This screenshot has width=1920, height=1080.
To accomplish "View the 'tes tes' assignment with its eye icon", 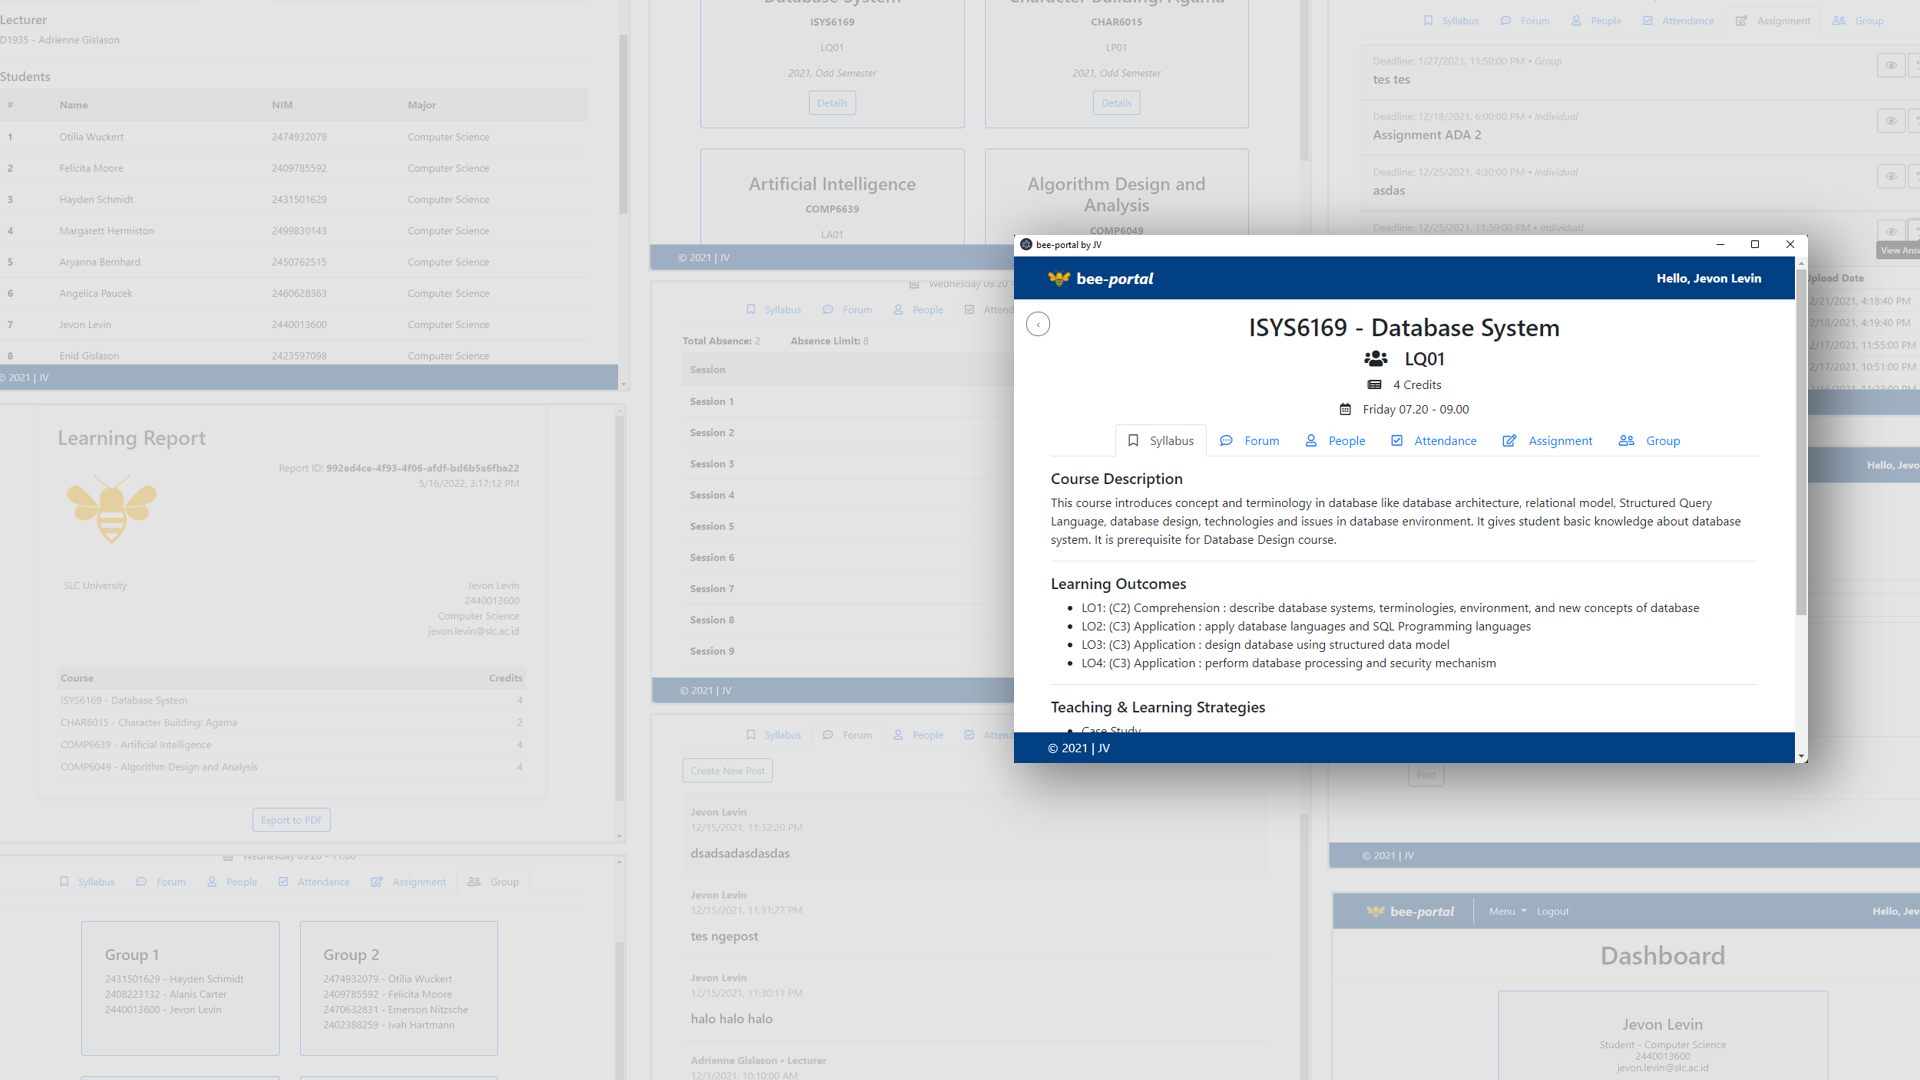I will tap(1890, 66).
